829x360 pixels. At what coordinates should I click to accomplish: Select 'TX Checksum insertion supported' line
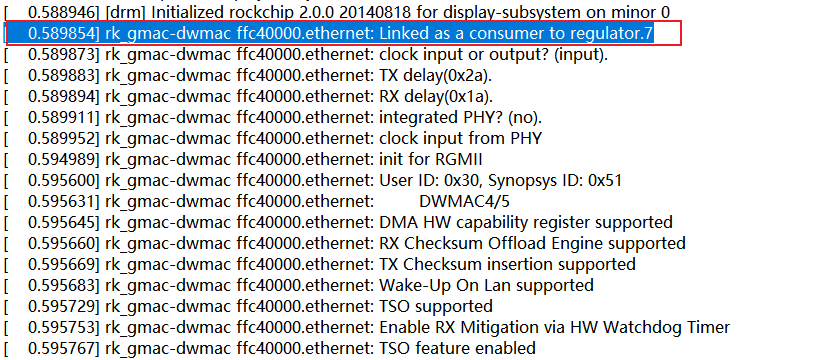[x=319, y=264]
